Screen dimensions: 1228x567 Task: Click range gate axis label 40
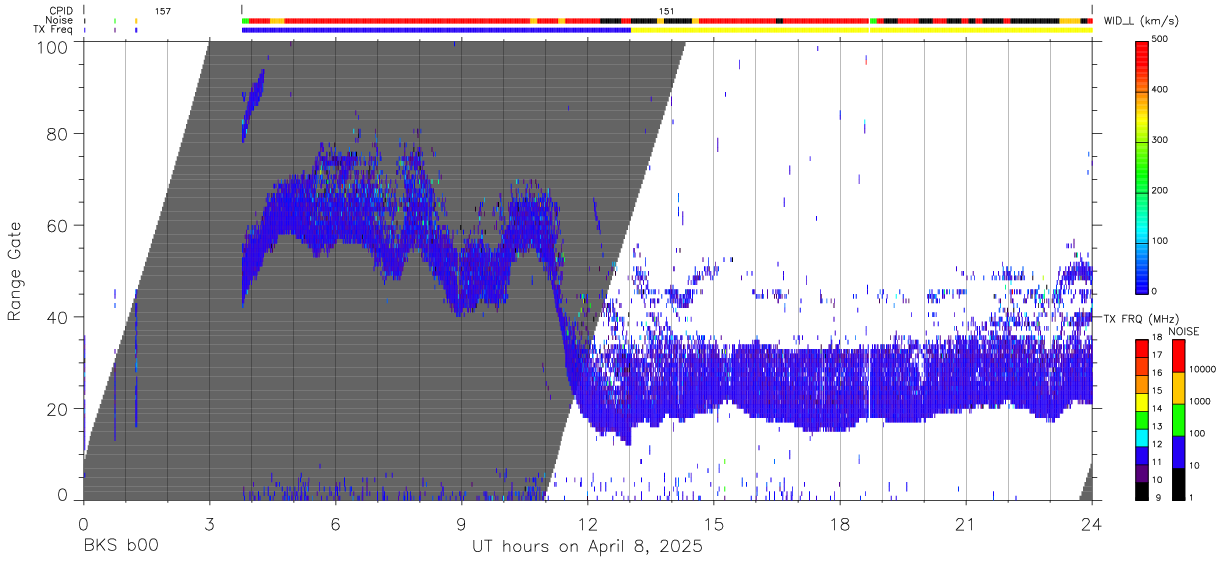coord(57,317)
